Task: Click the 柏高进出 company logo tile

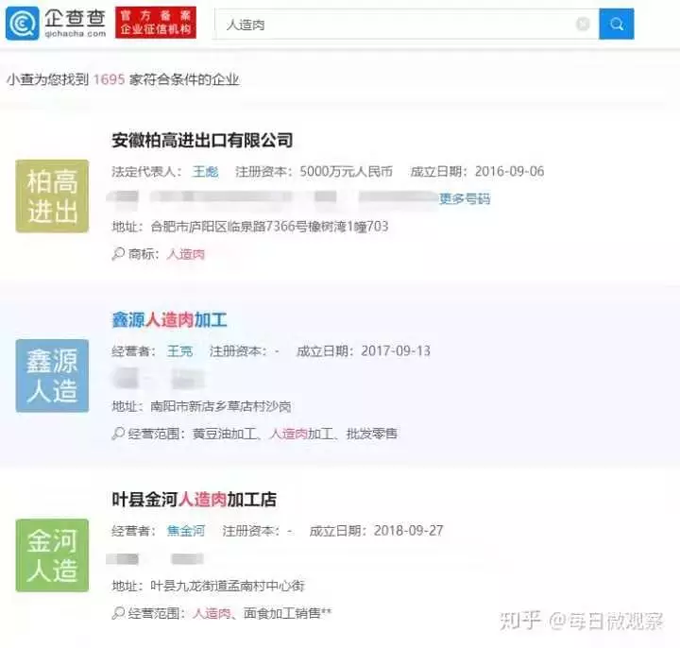Action: pyautogui.click(x=52, y=196)
